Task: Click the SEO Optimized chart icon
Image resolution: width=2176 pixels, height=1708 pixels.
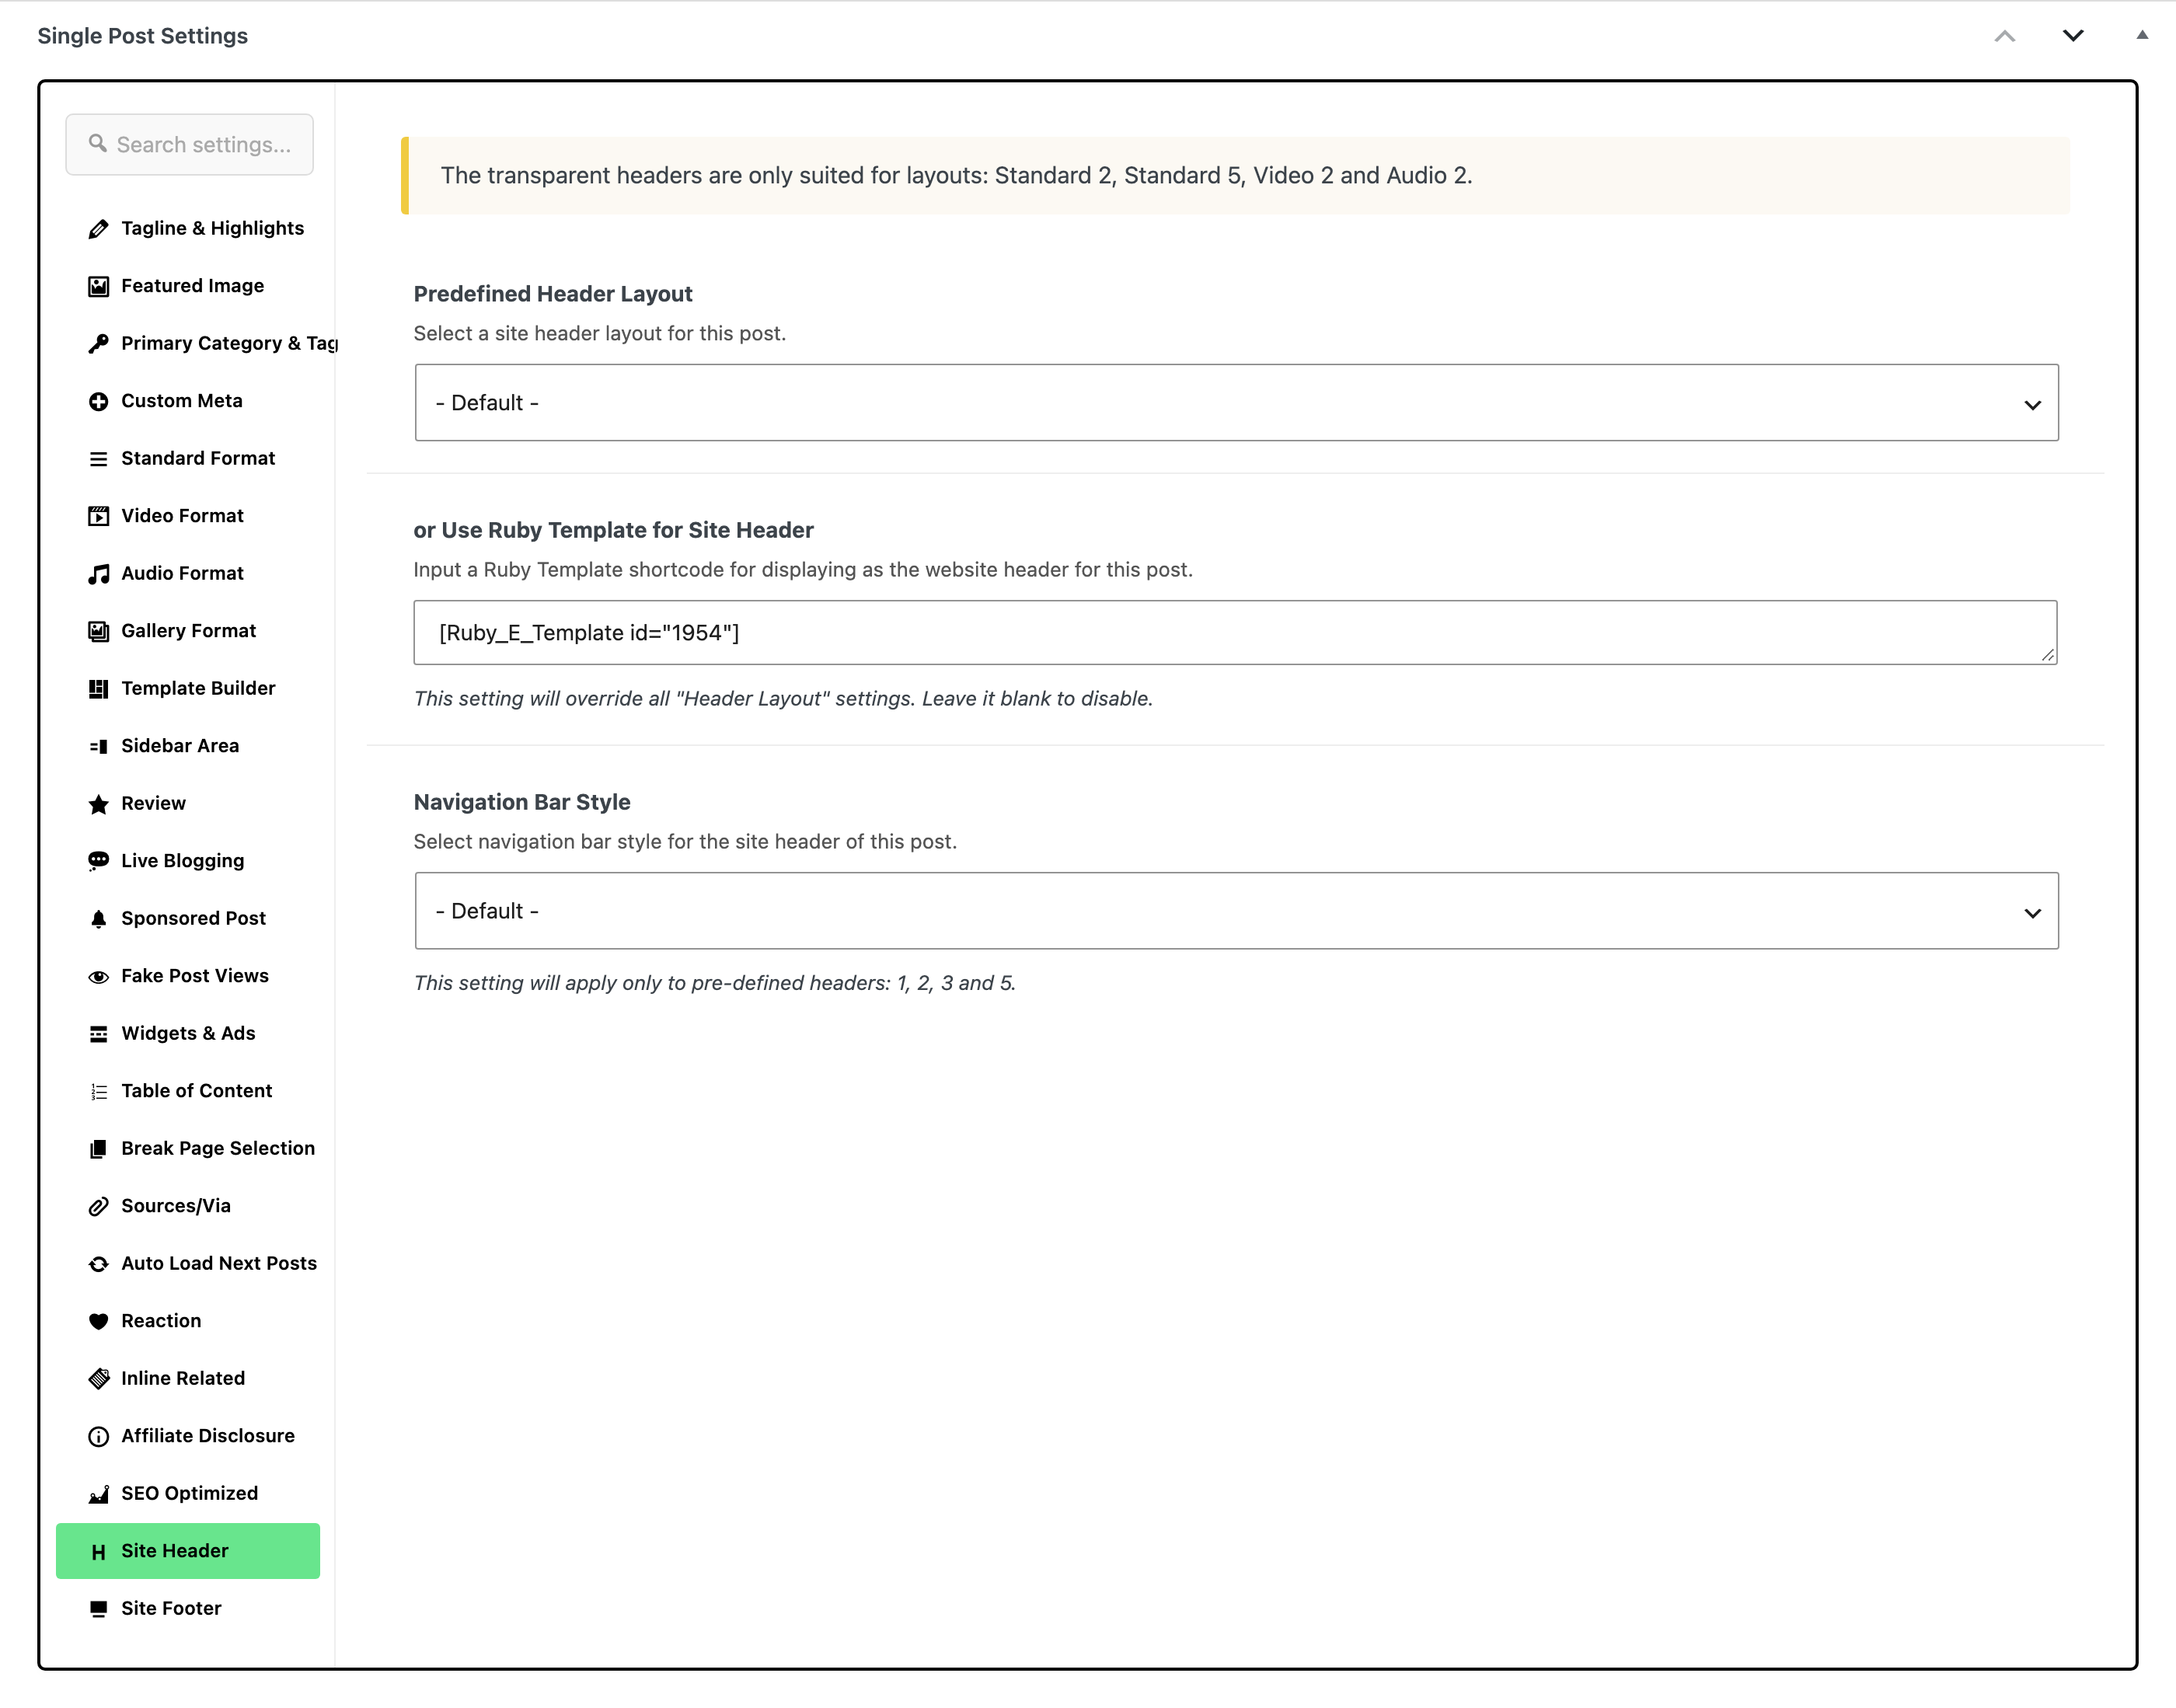Action: pyautogui.click(x=98, y=1494)
